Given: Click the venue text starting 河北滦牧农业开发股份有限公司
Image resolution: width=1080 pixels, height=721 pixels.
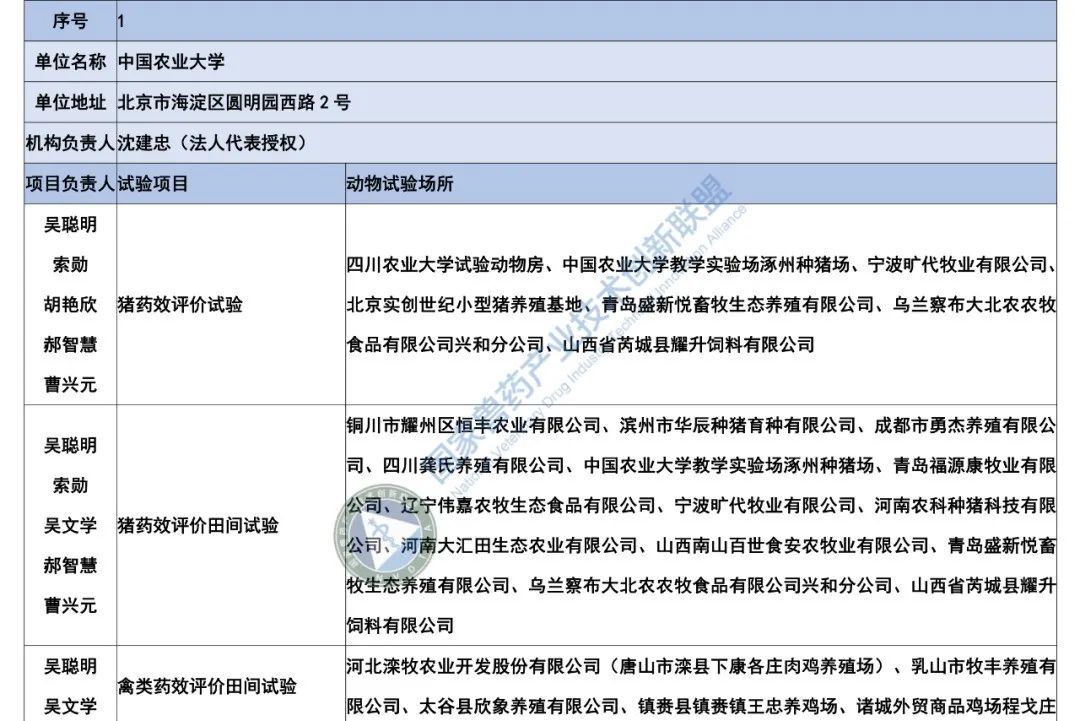Looking at the screenshot, I should [701, 687].
